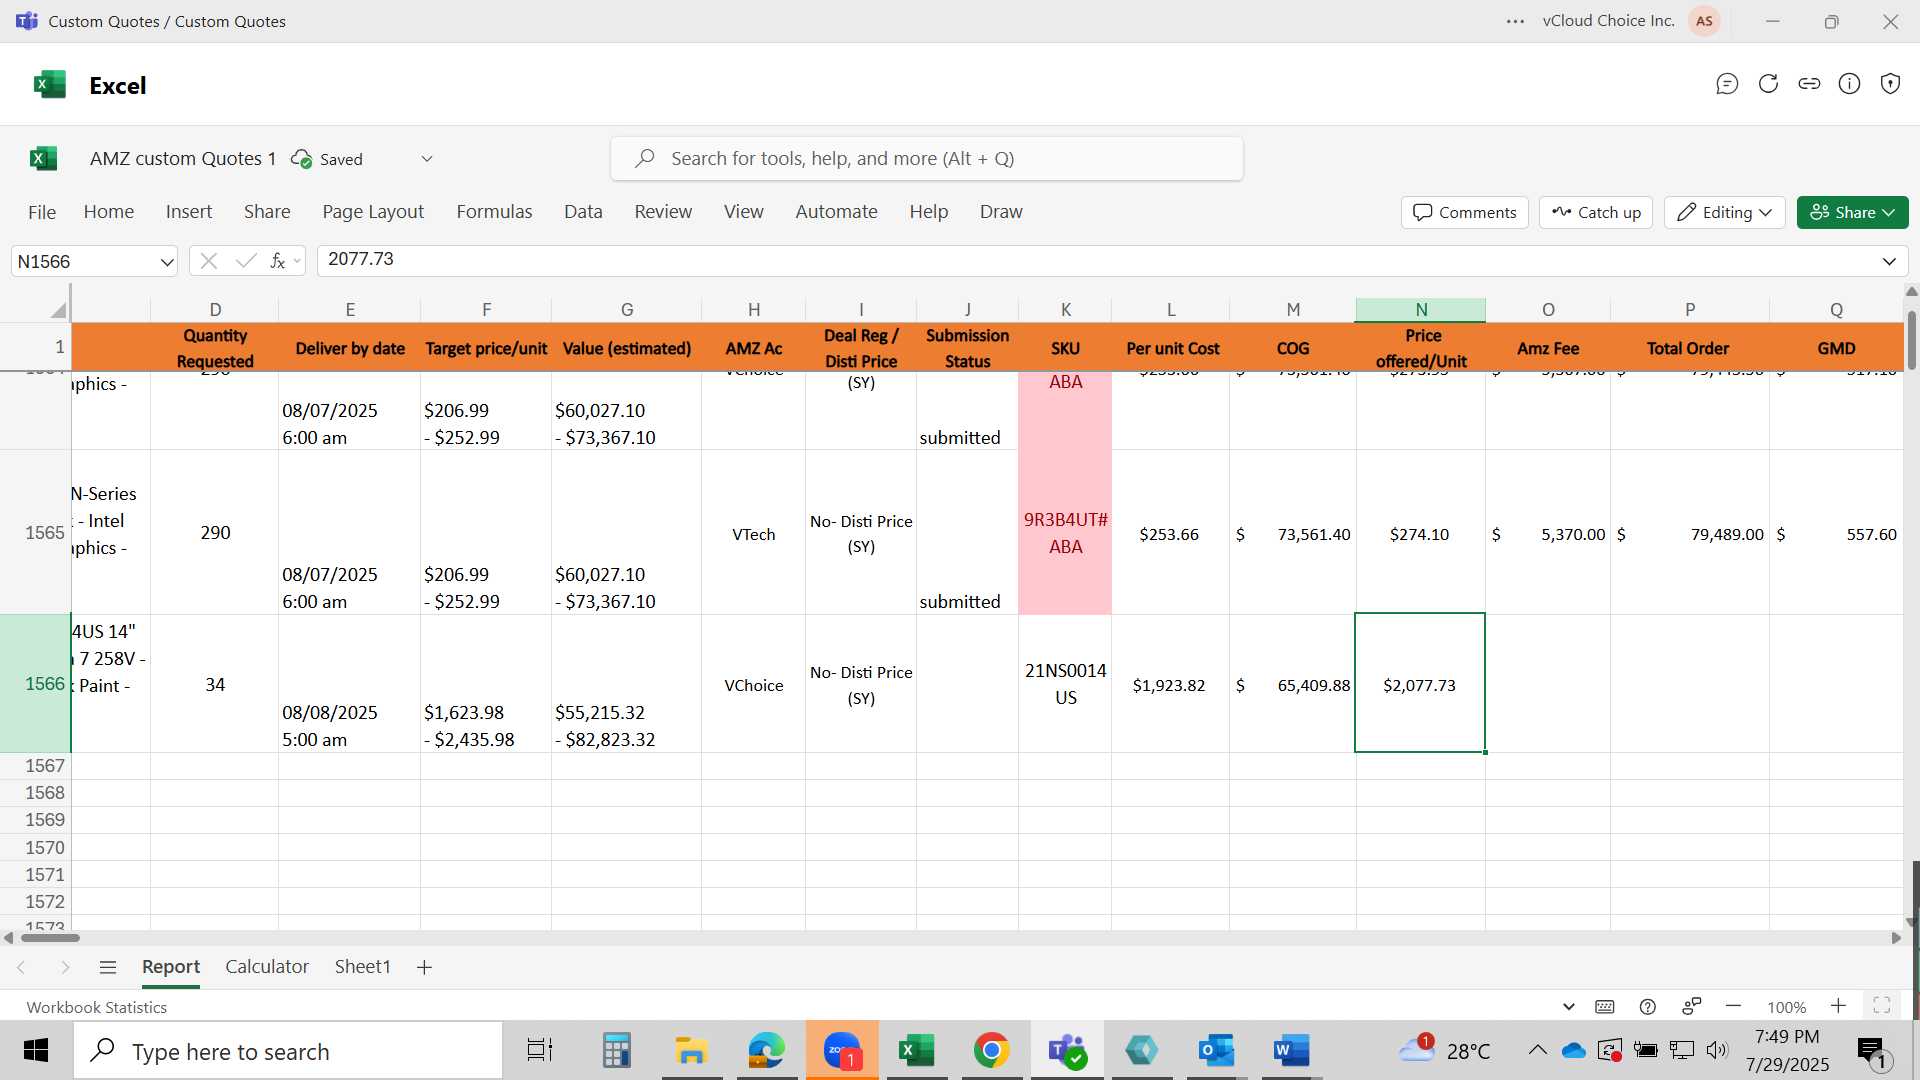Add a new sheet plus icon
Image resolution: width=1920 pixels, height=1080 pixels.
click(424, 967)
